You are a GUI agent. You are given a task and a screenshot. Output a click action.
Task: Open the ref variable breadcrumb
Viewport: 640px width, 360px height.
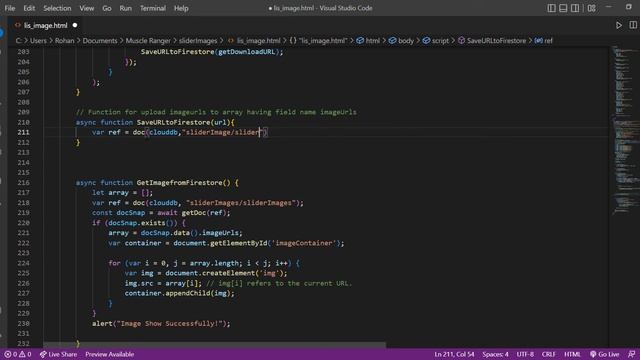coord(544,40)
